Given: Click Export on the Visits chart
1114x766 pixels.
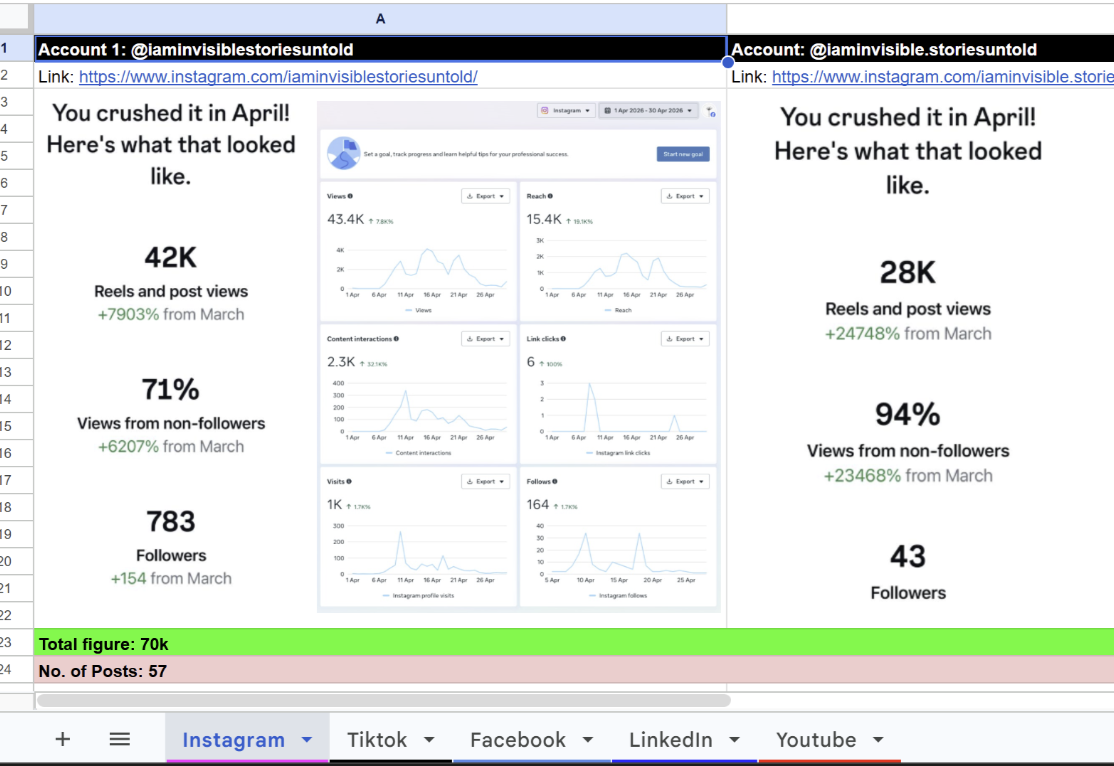Looking at the screenshot, I should pyautogui.click(x=485, y=482).
